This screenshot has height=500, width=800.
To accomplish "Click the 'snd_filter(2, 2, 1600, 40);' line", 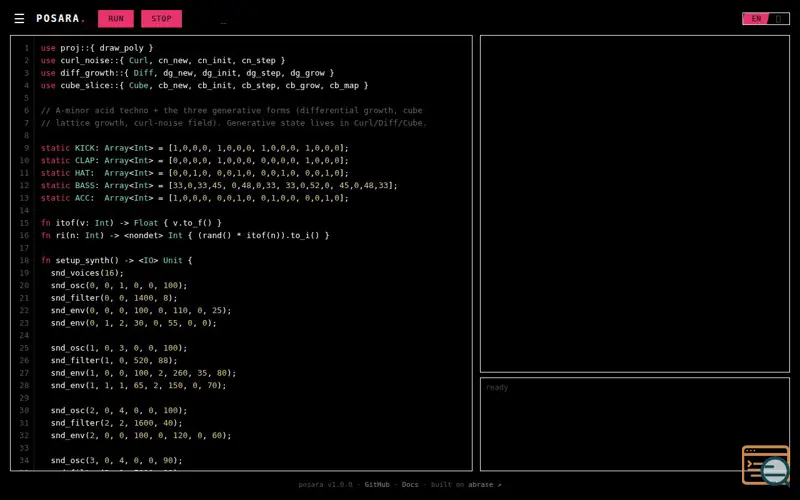I will coord(116,423).
